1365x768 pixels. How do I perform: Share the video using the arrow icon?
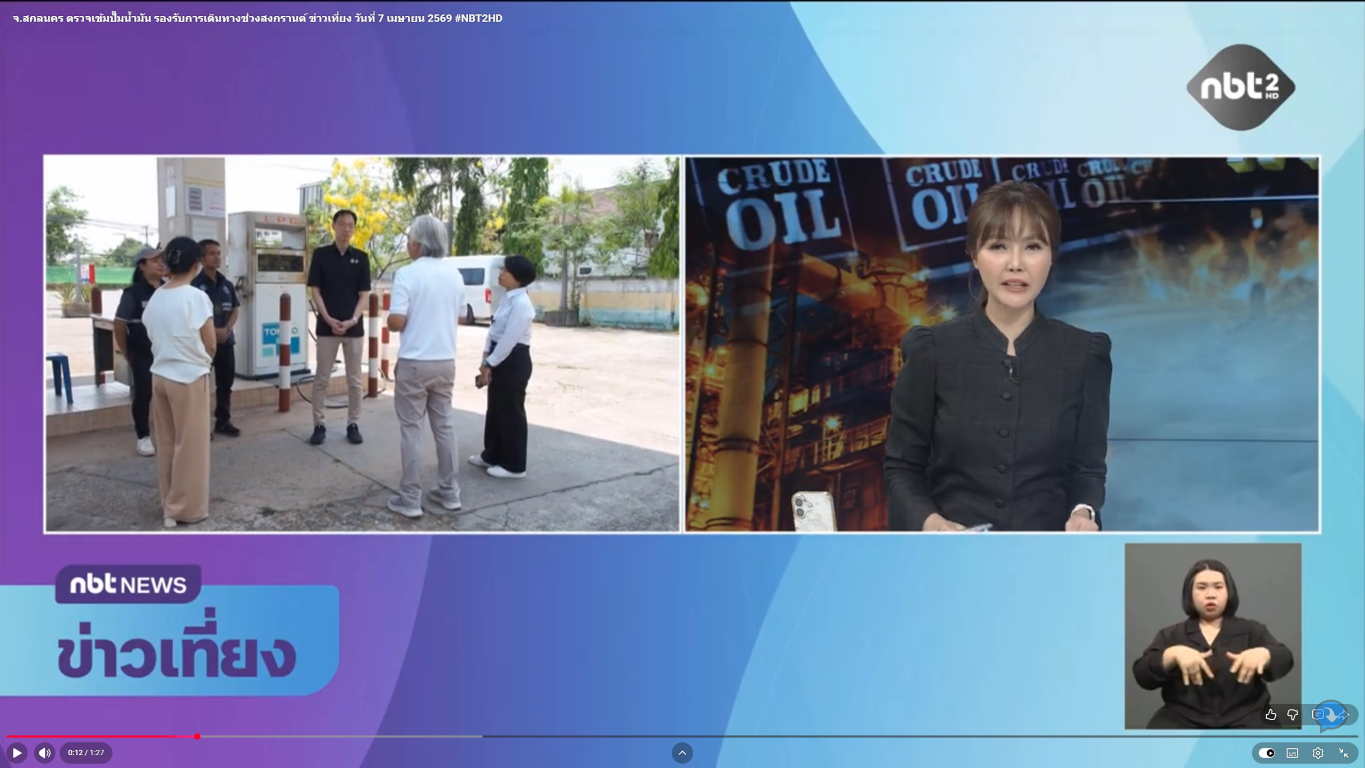pos(1343,714)
